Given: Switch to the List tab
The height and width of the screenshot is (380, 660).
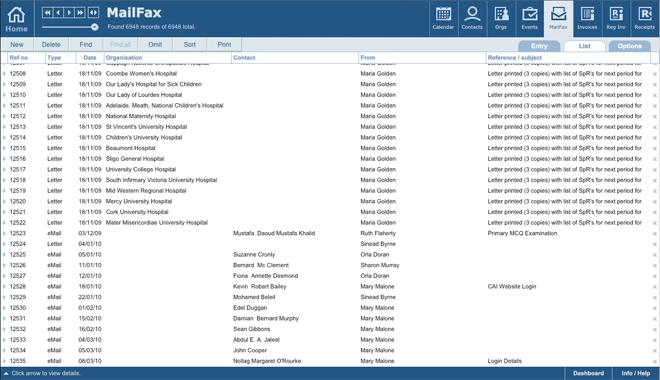Looking at the screenshot, I should (x=584, y=46).
